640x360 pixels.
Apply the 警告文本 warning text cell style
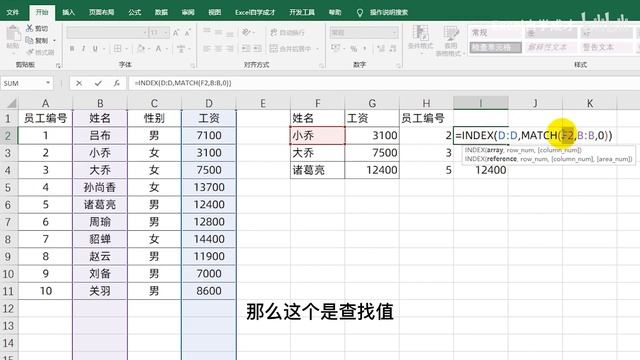click(x=606, y=47)
